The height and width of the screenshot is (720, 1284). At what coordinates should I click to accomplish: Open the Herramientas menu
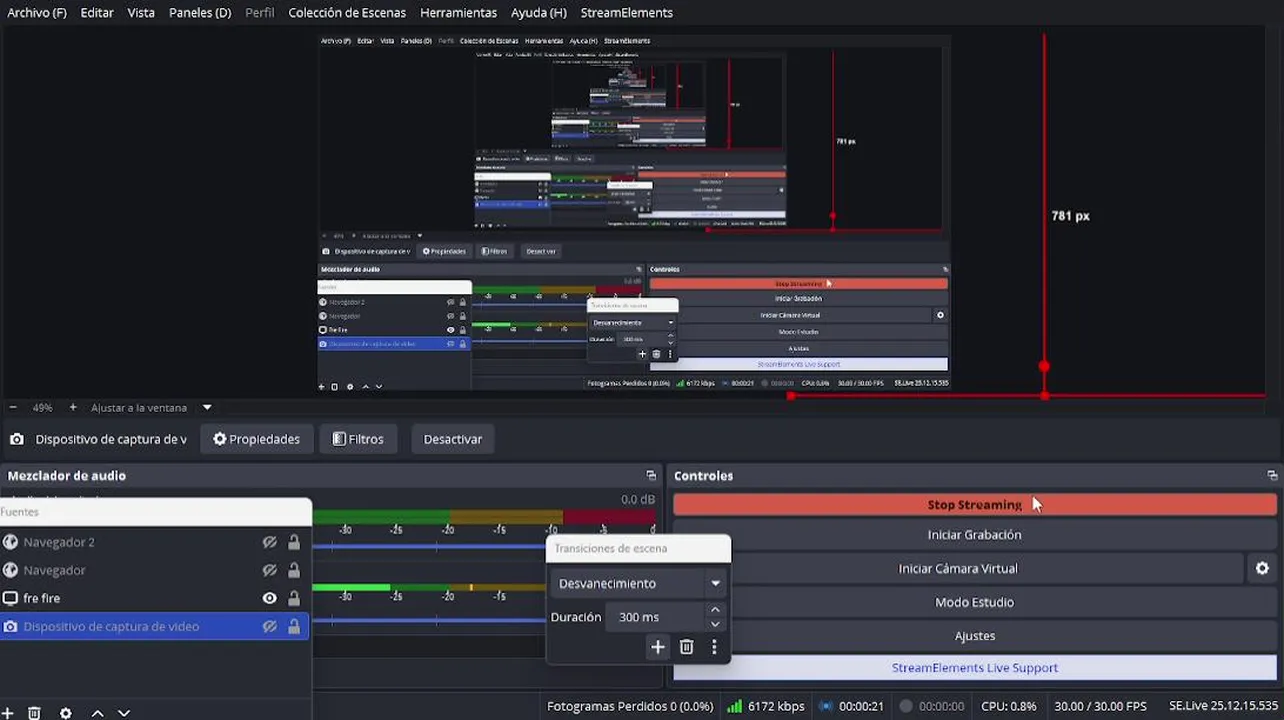pyautogui.click(x=458, y=13)
